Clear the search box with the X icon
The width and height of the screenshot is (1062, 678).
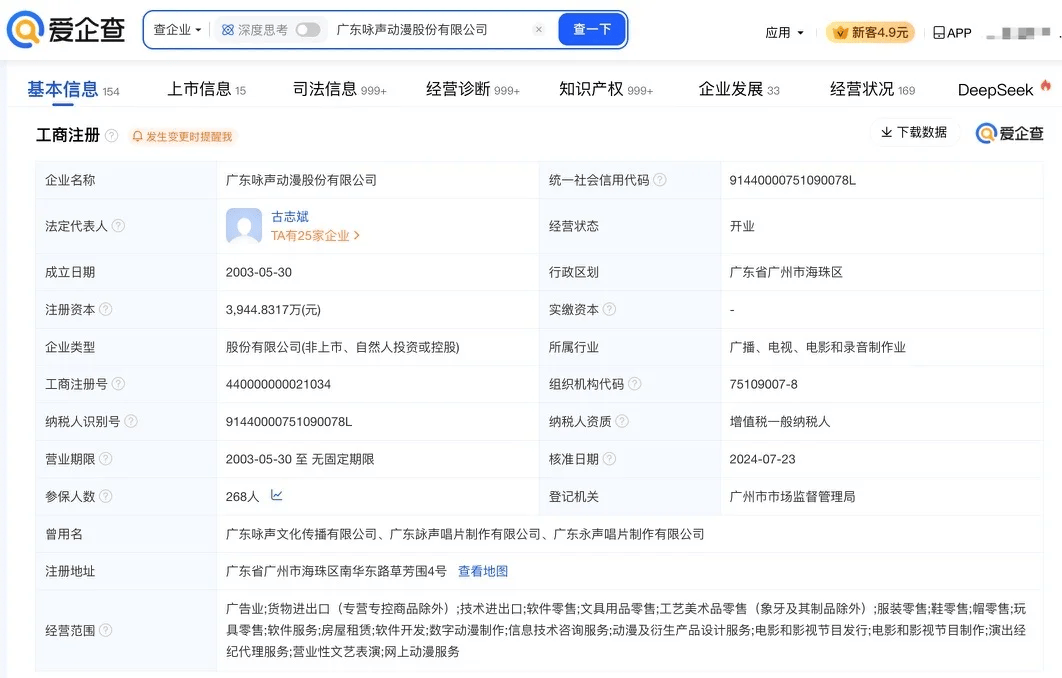click(538, 29)
